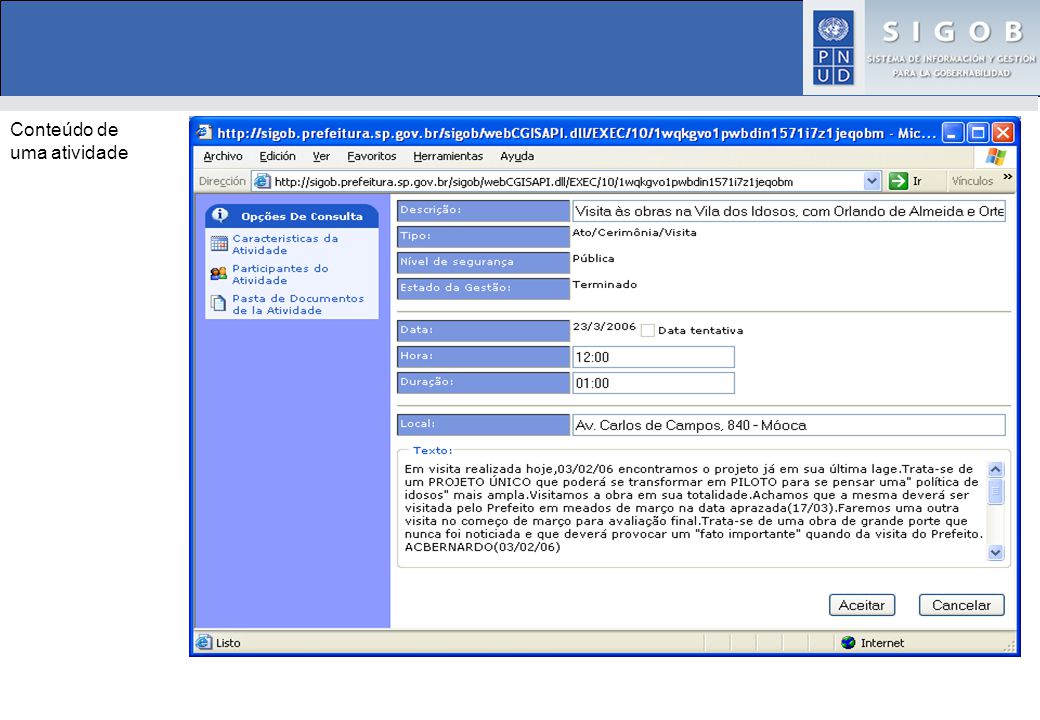
Task: Click the Internet zone globe icon
Action: [x=848, y=642]
